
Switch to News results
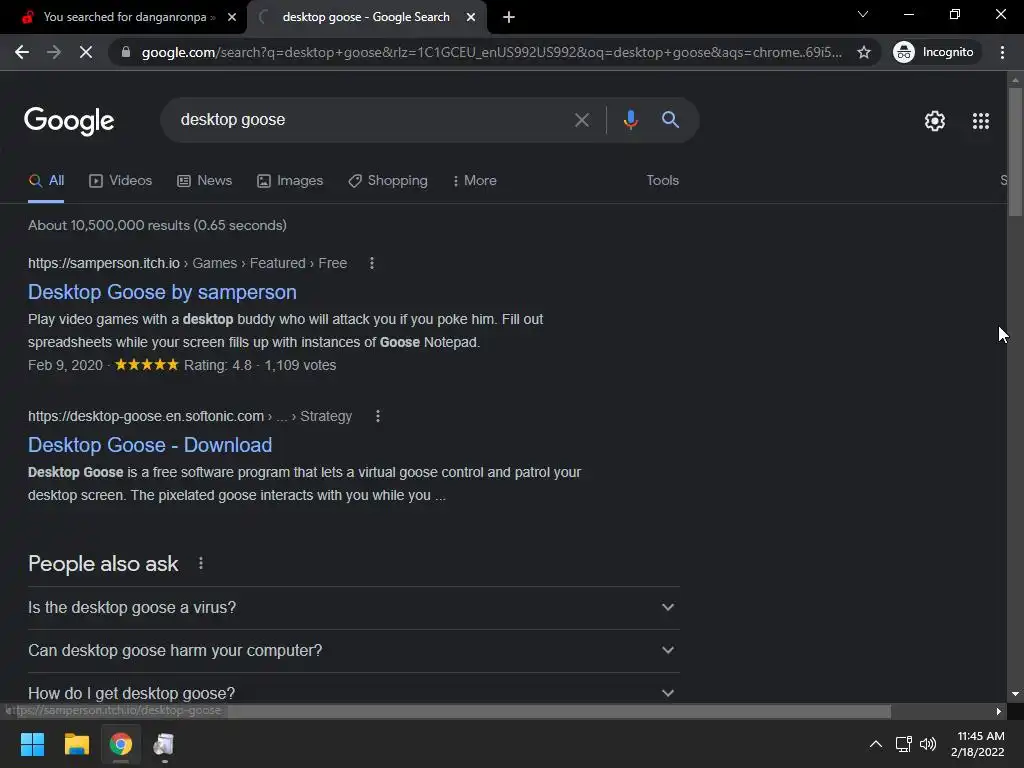204,181
